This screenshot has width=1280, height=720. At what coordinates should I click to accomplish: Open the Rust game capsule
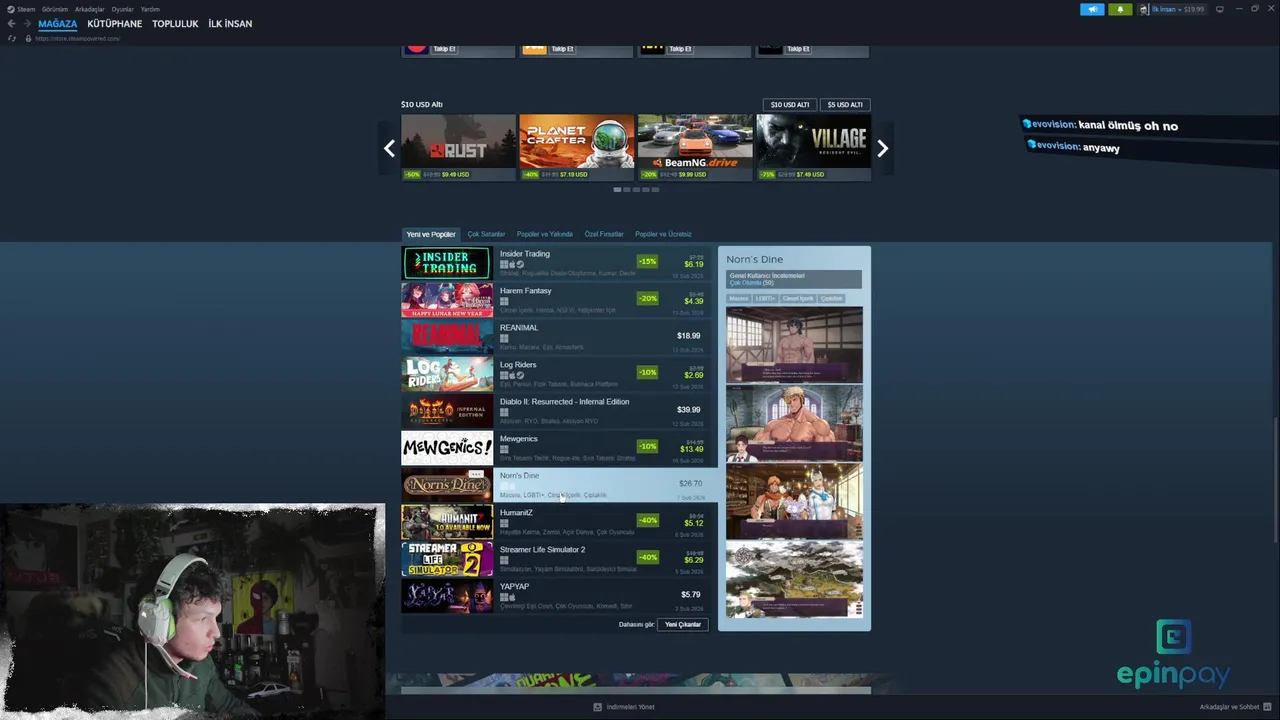click(459, 147)
